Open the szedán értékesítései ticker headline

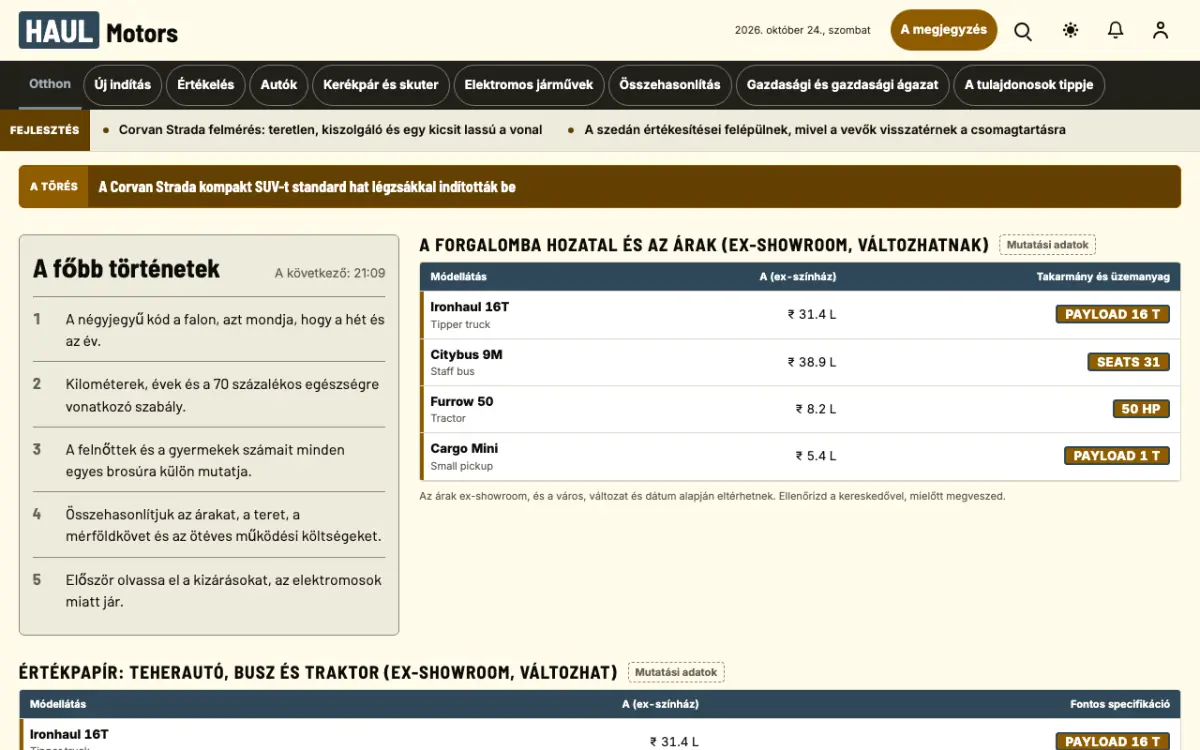click(x=825, y=130)
